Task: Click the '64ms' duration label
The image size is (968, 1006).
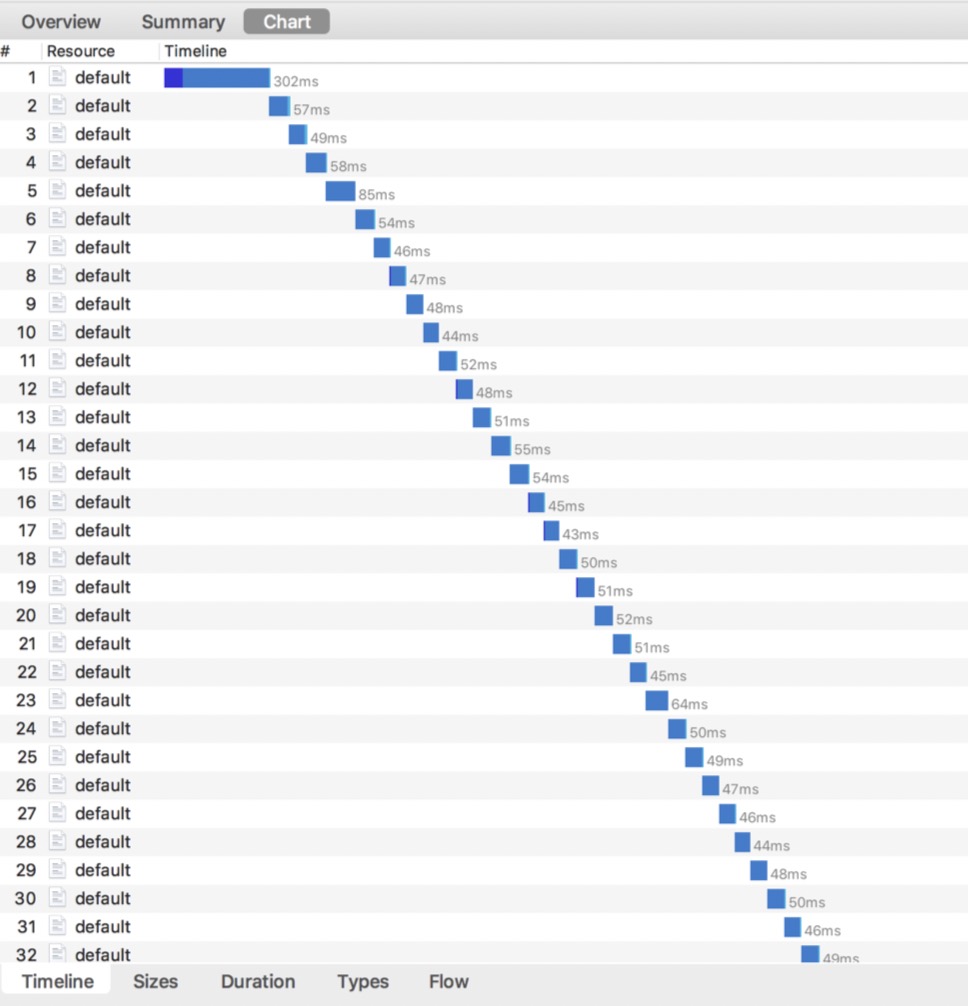Action: click(x=690, y=704)
